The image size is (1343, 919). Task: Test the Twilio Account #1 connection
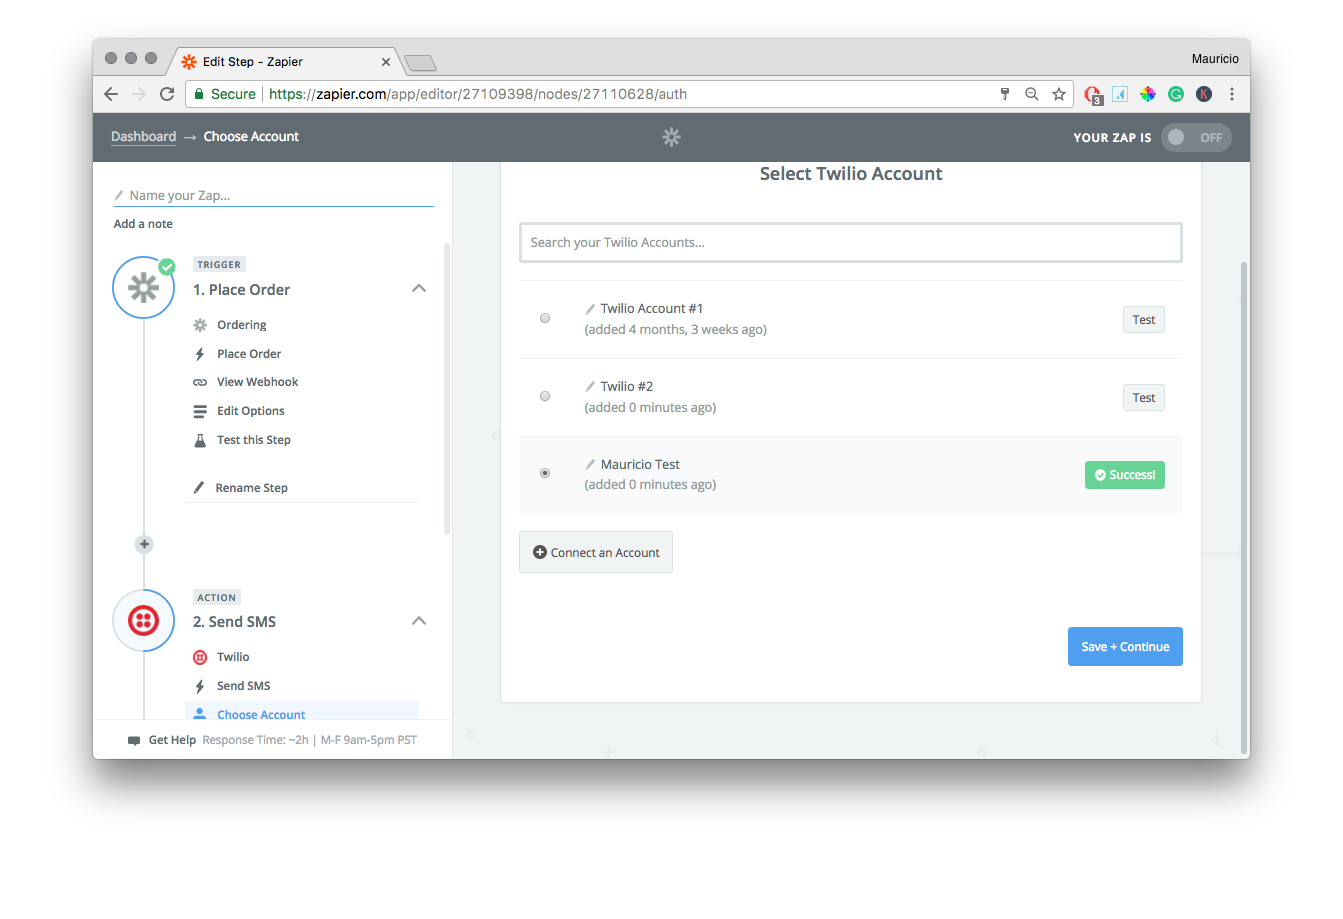tap(1144, 320)
